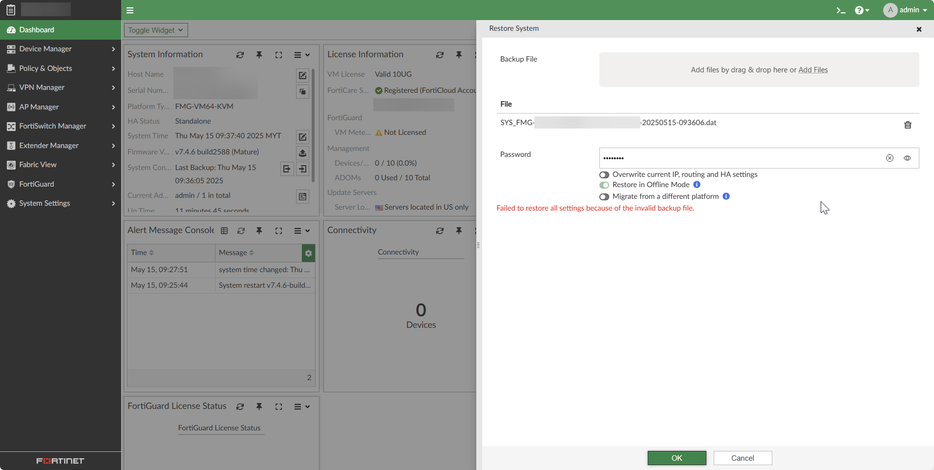
Task: Close the Restore System panel
Action: [919, 29]
